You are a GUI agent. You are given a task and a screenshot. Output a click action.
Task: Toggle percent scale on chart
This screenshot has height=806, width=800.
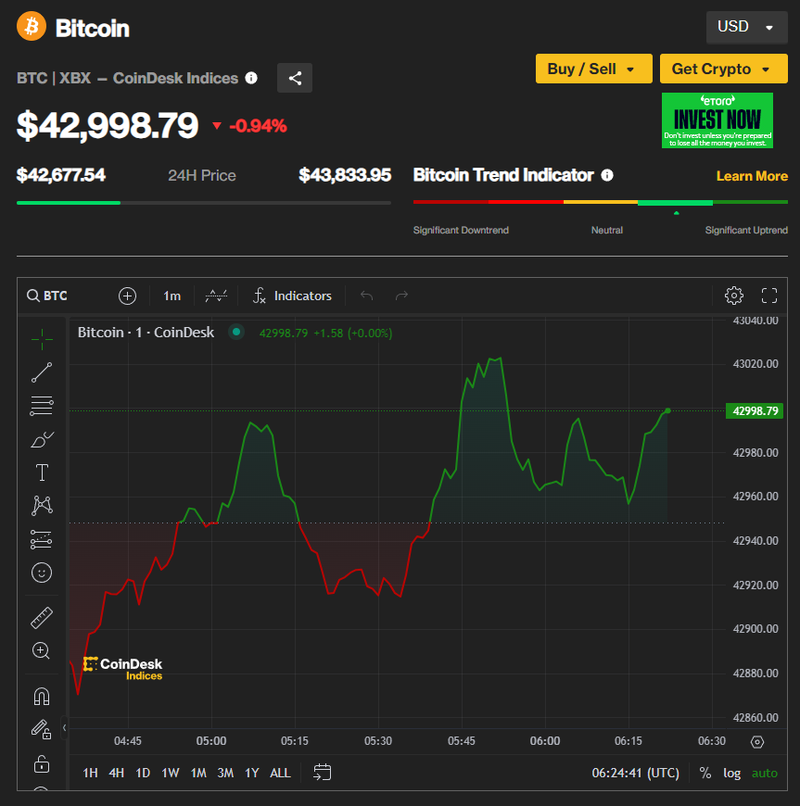tap(705, 772)
